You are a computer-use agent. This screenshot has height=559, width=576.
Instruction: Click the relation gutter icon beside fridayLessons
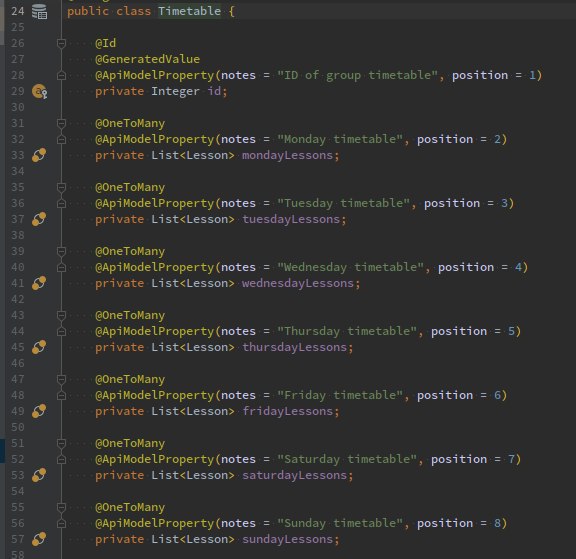[39, 411]
